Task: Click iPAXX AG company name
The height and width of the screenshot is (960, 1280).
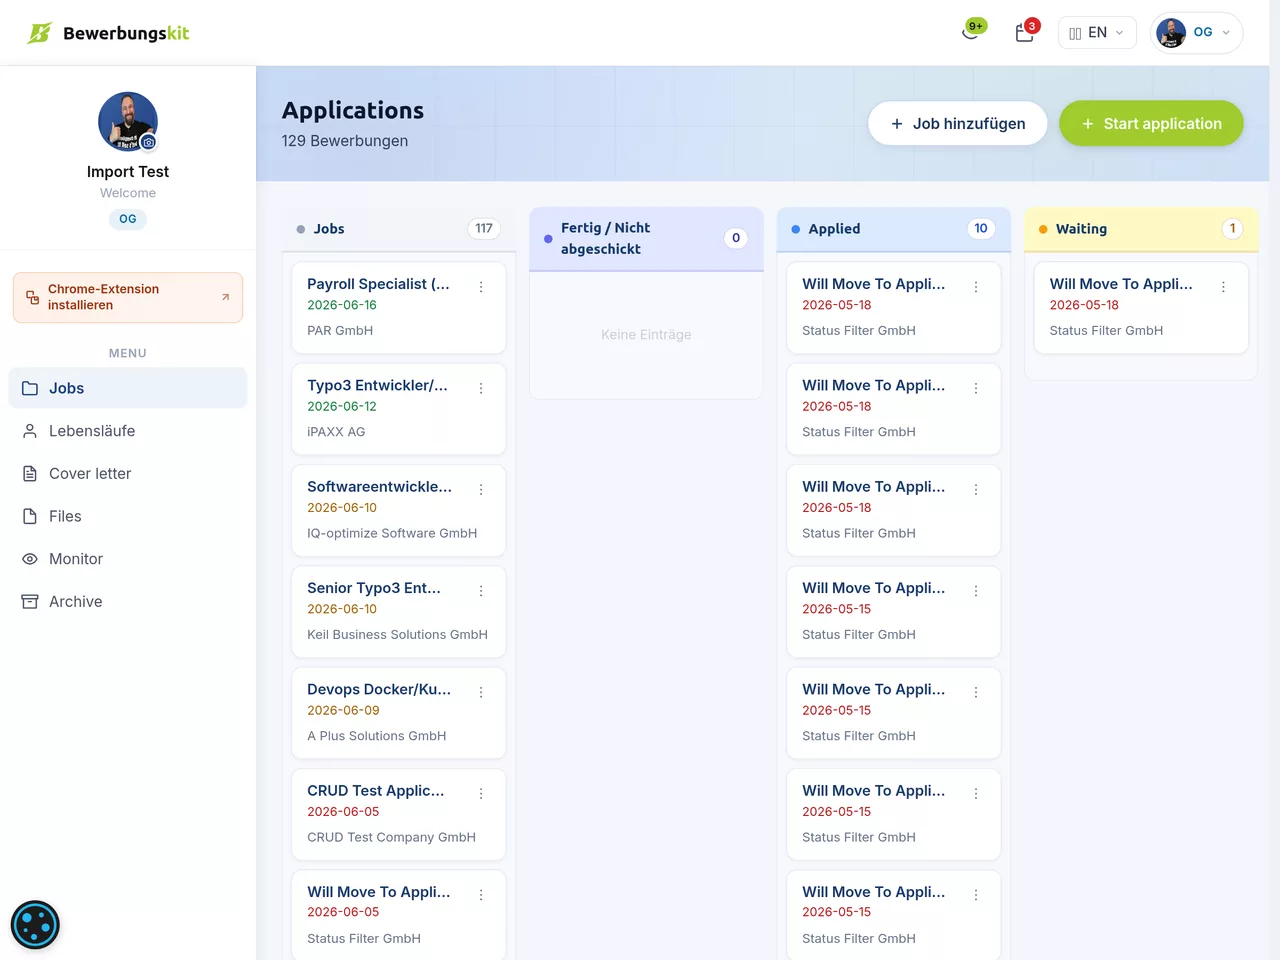Action: coord(336,432)
